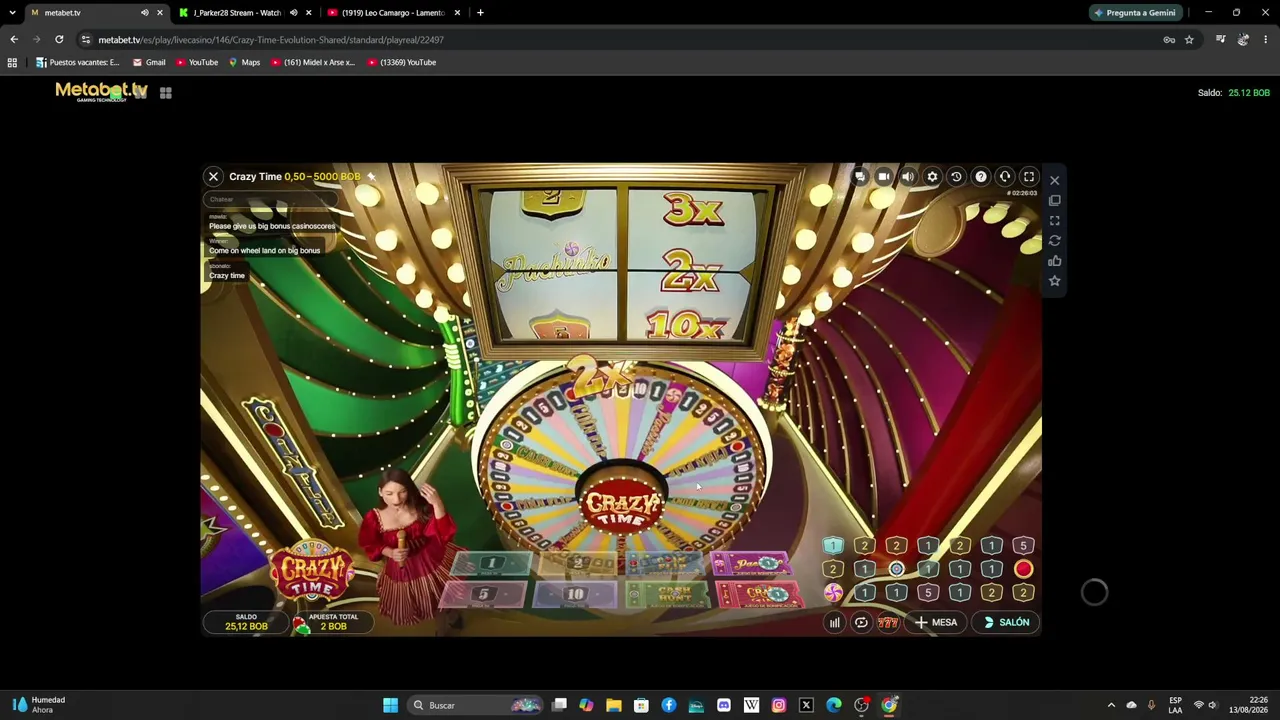Open the game chat panel icon
The image size is (1280, 720).
859,177
